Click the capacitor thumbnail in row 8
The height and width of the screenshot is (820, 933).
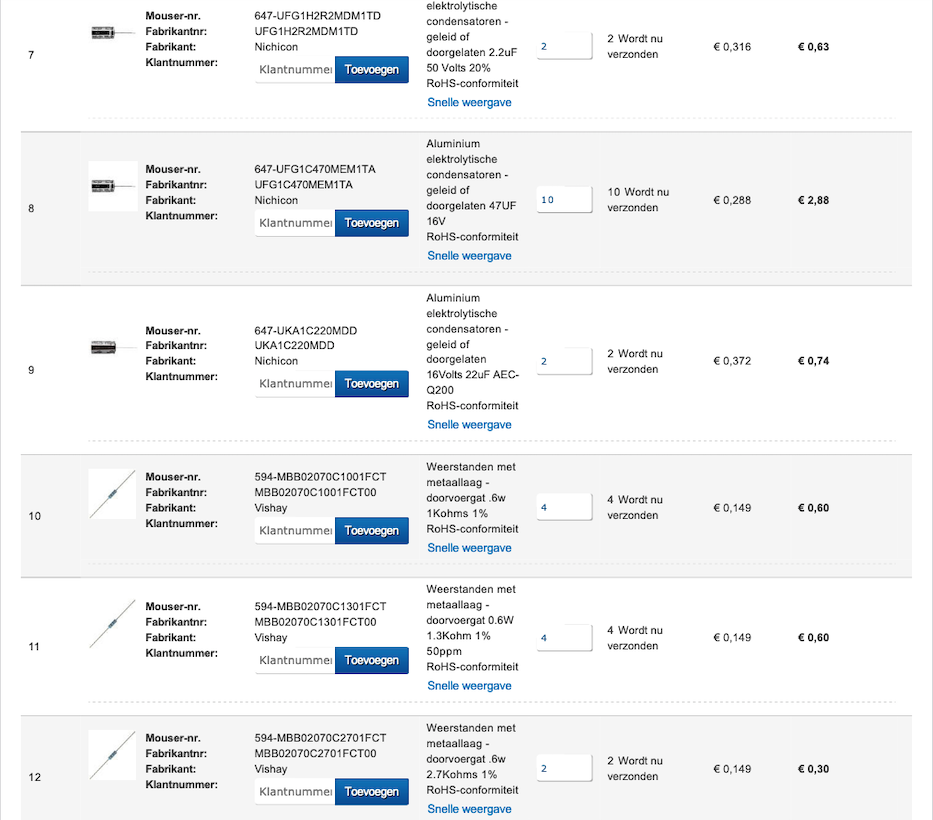click(x=112, y=185)
